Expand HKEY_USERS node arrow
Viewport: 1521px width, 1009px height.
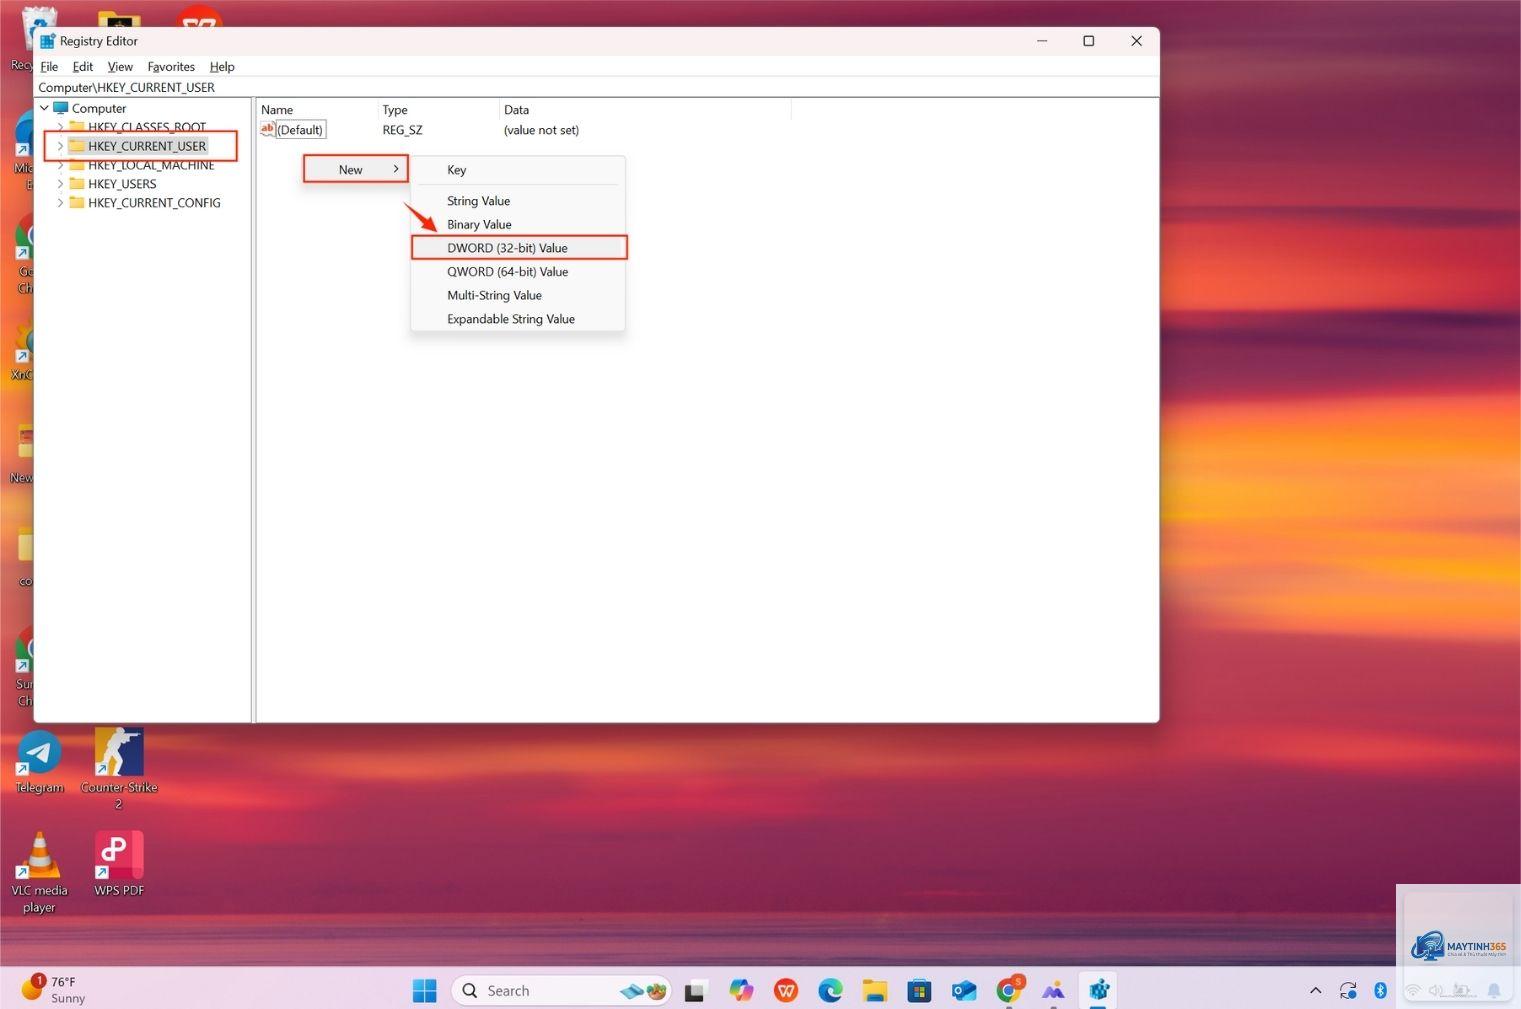[60, 184]
